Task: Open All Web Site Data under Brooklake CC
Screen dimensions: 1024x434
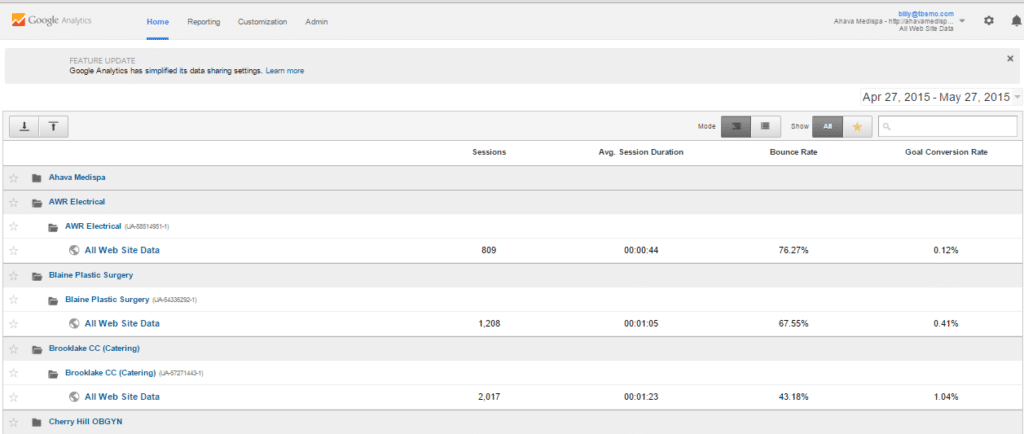Action: tap(122, 396)
